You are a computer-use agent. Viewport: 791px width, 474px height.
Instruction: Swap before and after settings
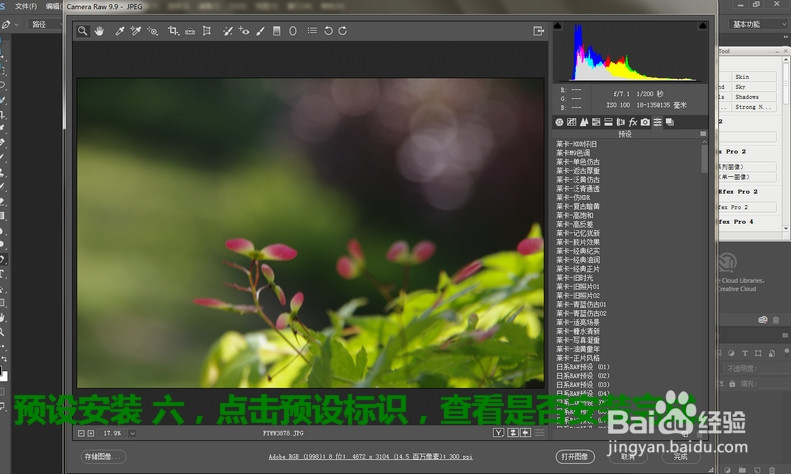pos(513,433)
